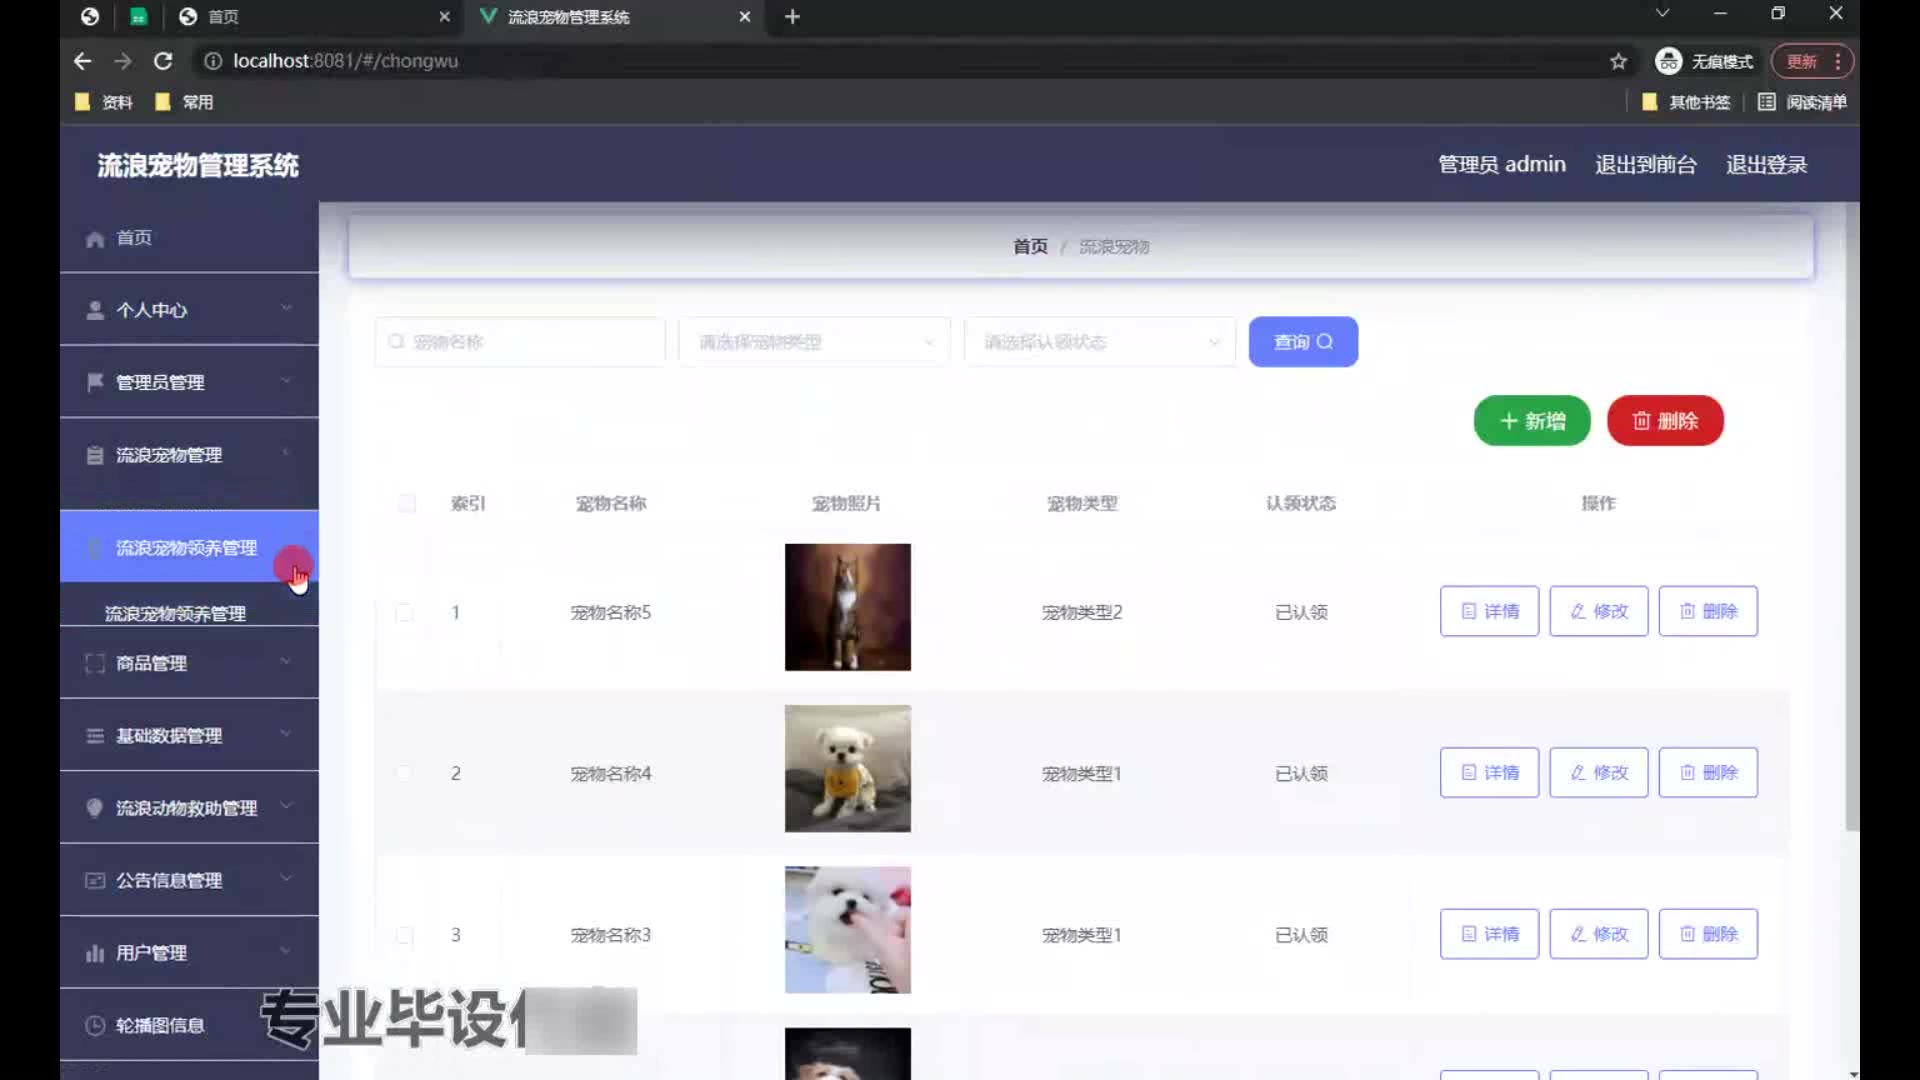The image size is (1920, 1080).
Task: Click the person icon for 个人中心
Action: (95, 311)
